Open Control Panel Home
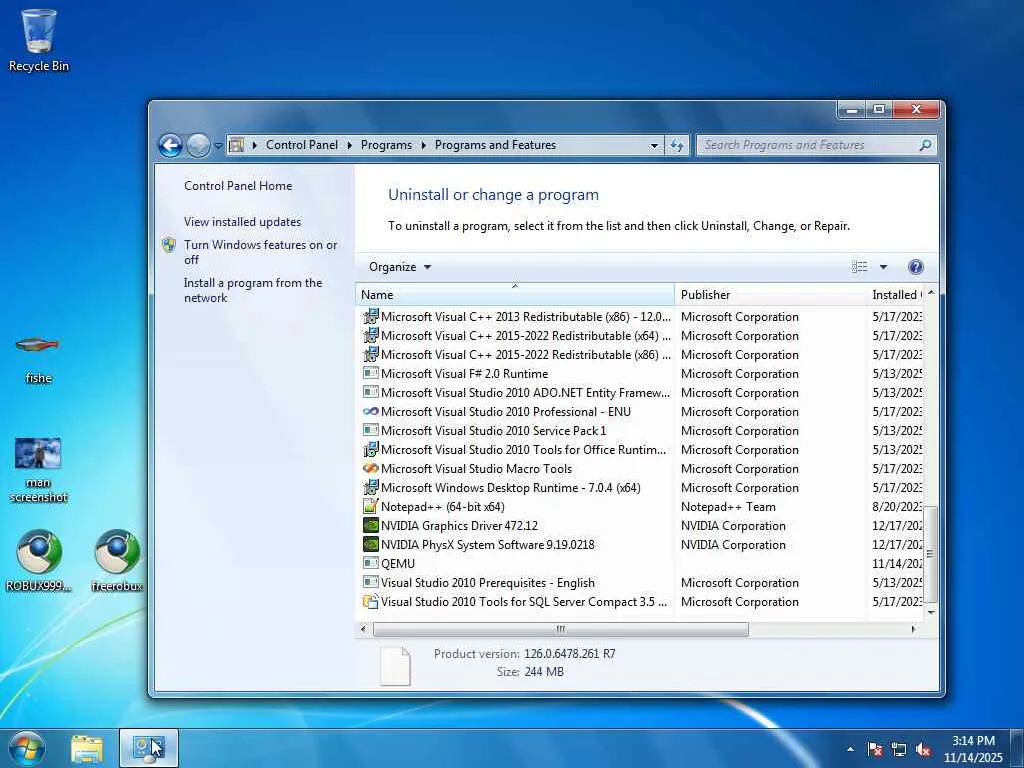 [238, 185]
